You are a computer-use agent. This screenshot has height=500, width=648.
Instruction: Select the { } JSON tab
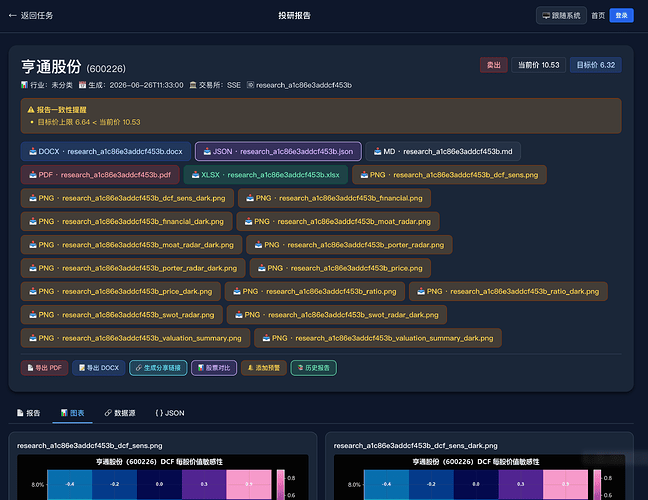pyautogui.click(x=170, y=413)
